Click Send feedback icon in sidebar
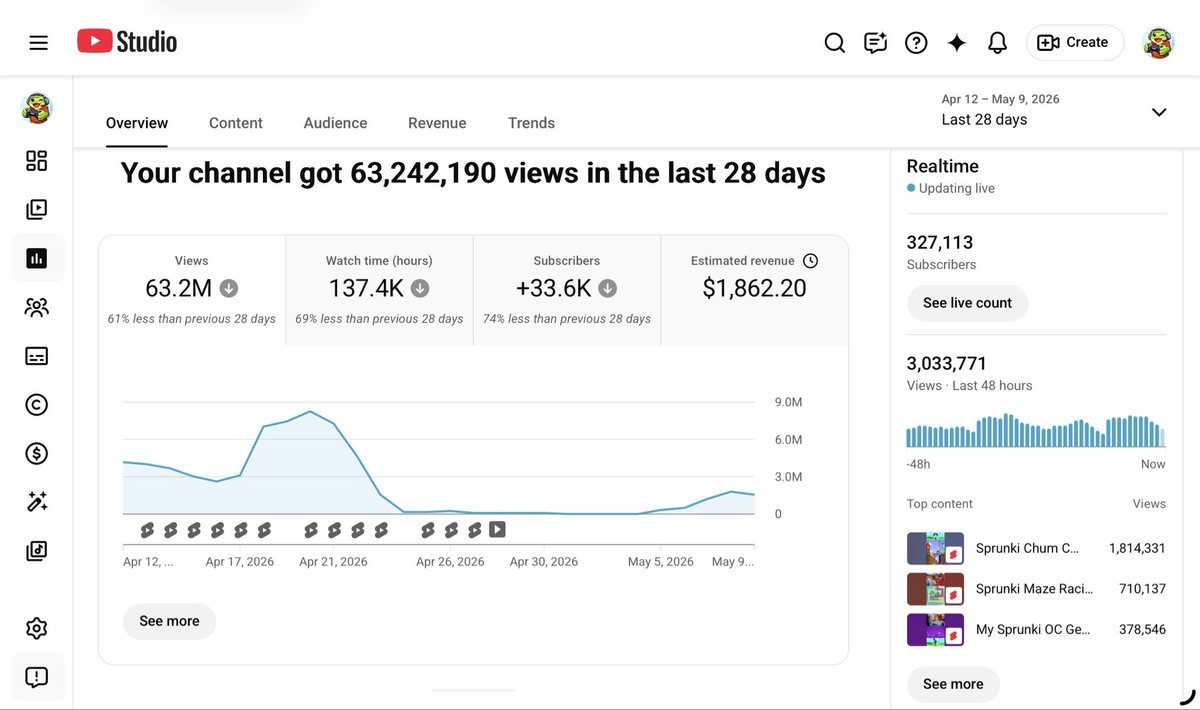The height and width of the screenshot is (710, 1200). [x=37, y=677]
